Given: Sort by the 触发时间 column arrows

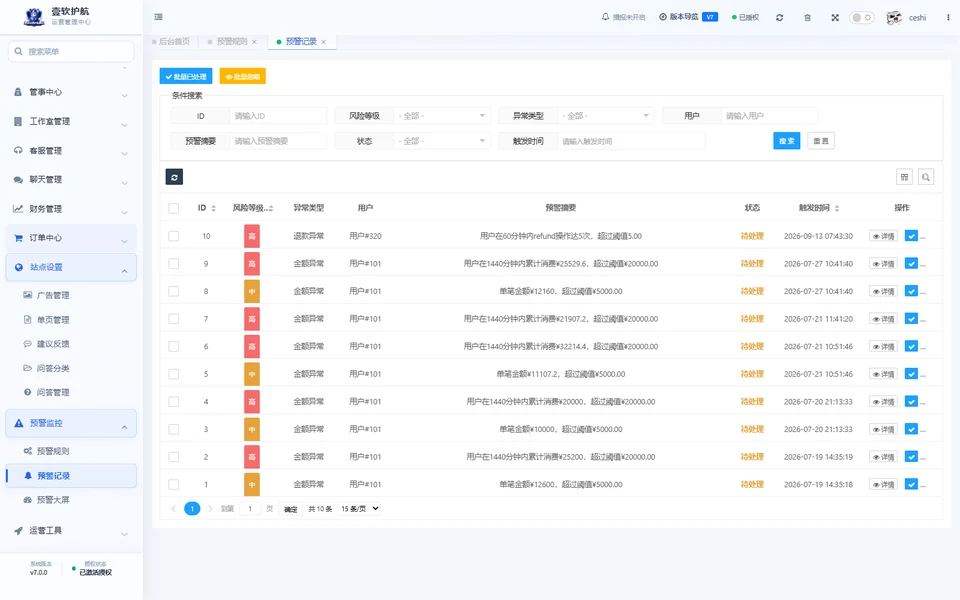Looking at the screenshot, I should (x=837, y=208).
